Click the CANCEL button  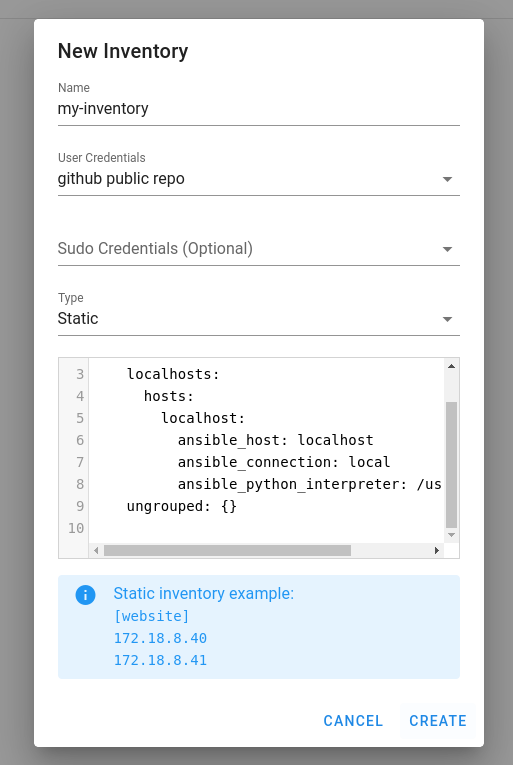353,721
